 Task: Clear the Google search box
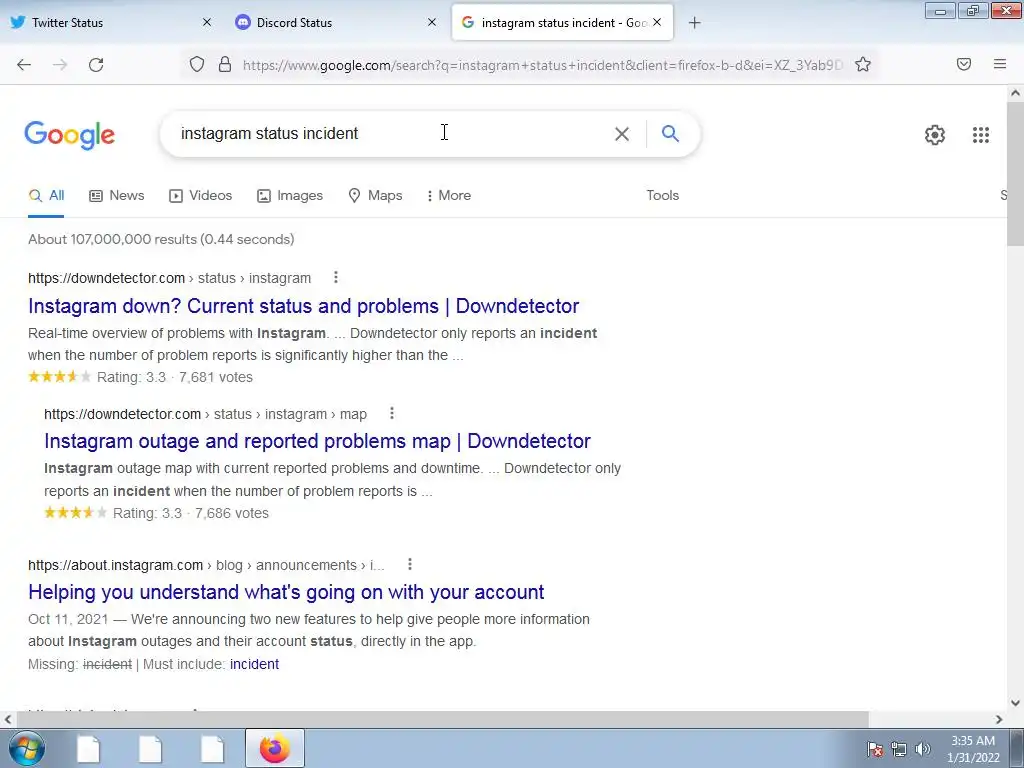pyautogui.click(x=622, y=134)
